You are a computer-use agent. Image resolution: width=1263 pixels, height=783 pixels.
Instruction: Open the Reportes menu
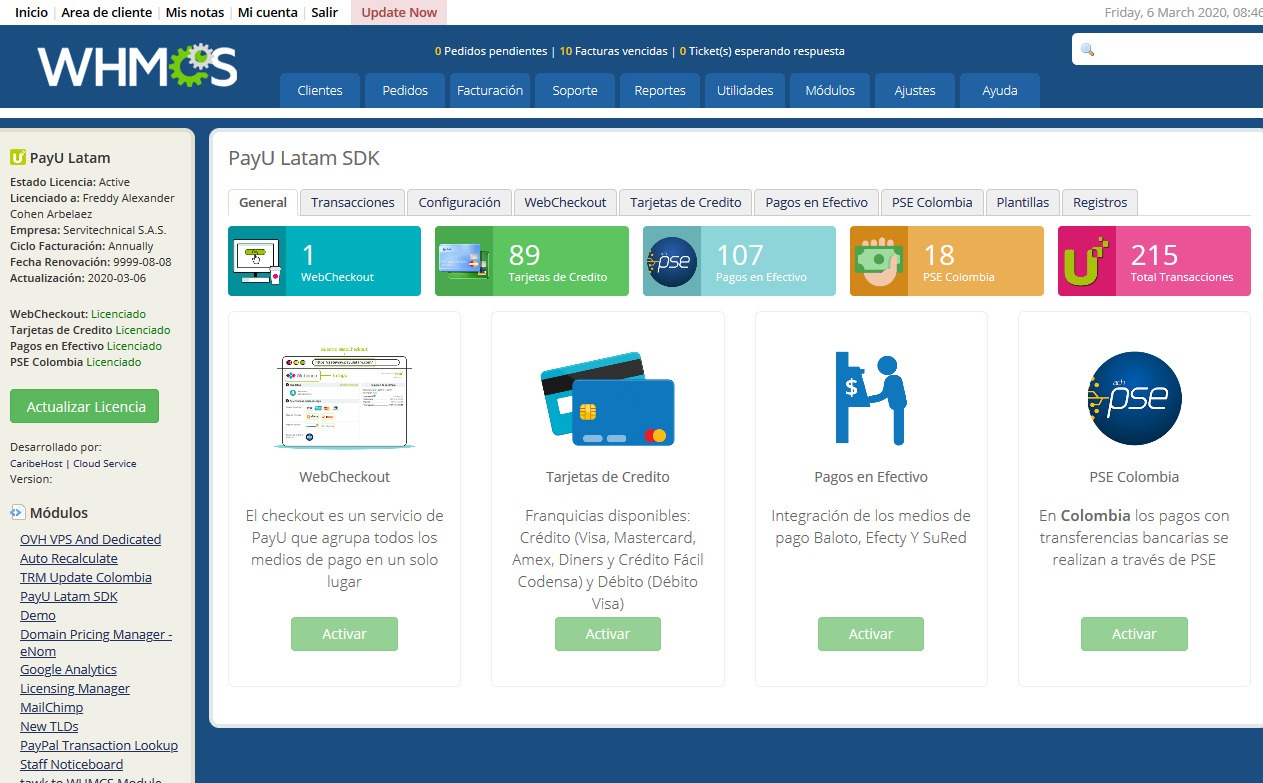click(660, 90)
